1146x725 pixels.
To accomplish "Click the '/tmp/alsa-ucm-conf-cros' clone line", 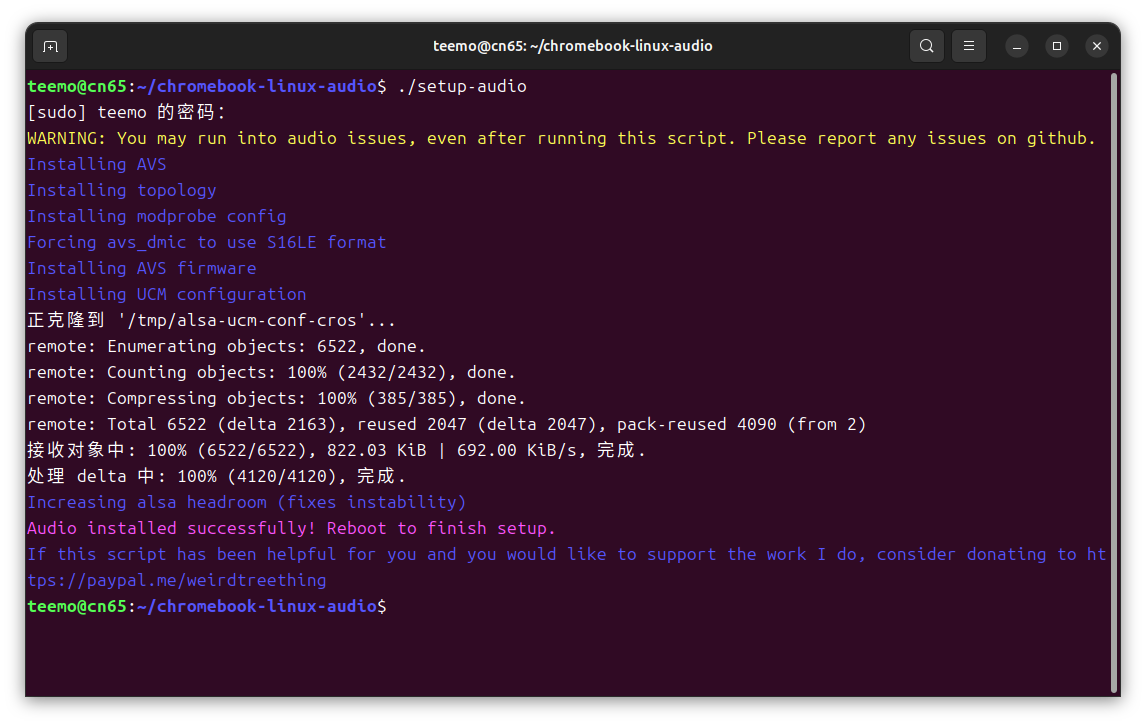I will pos(211,320).
